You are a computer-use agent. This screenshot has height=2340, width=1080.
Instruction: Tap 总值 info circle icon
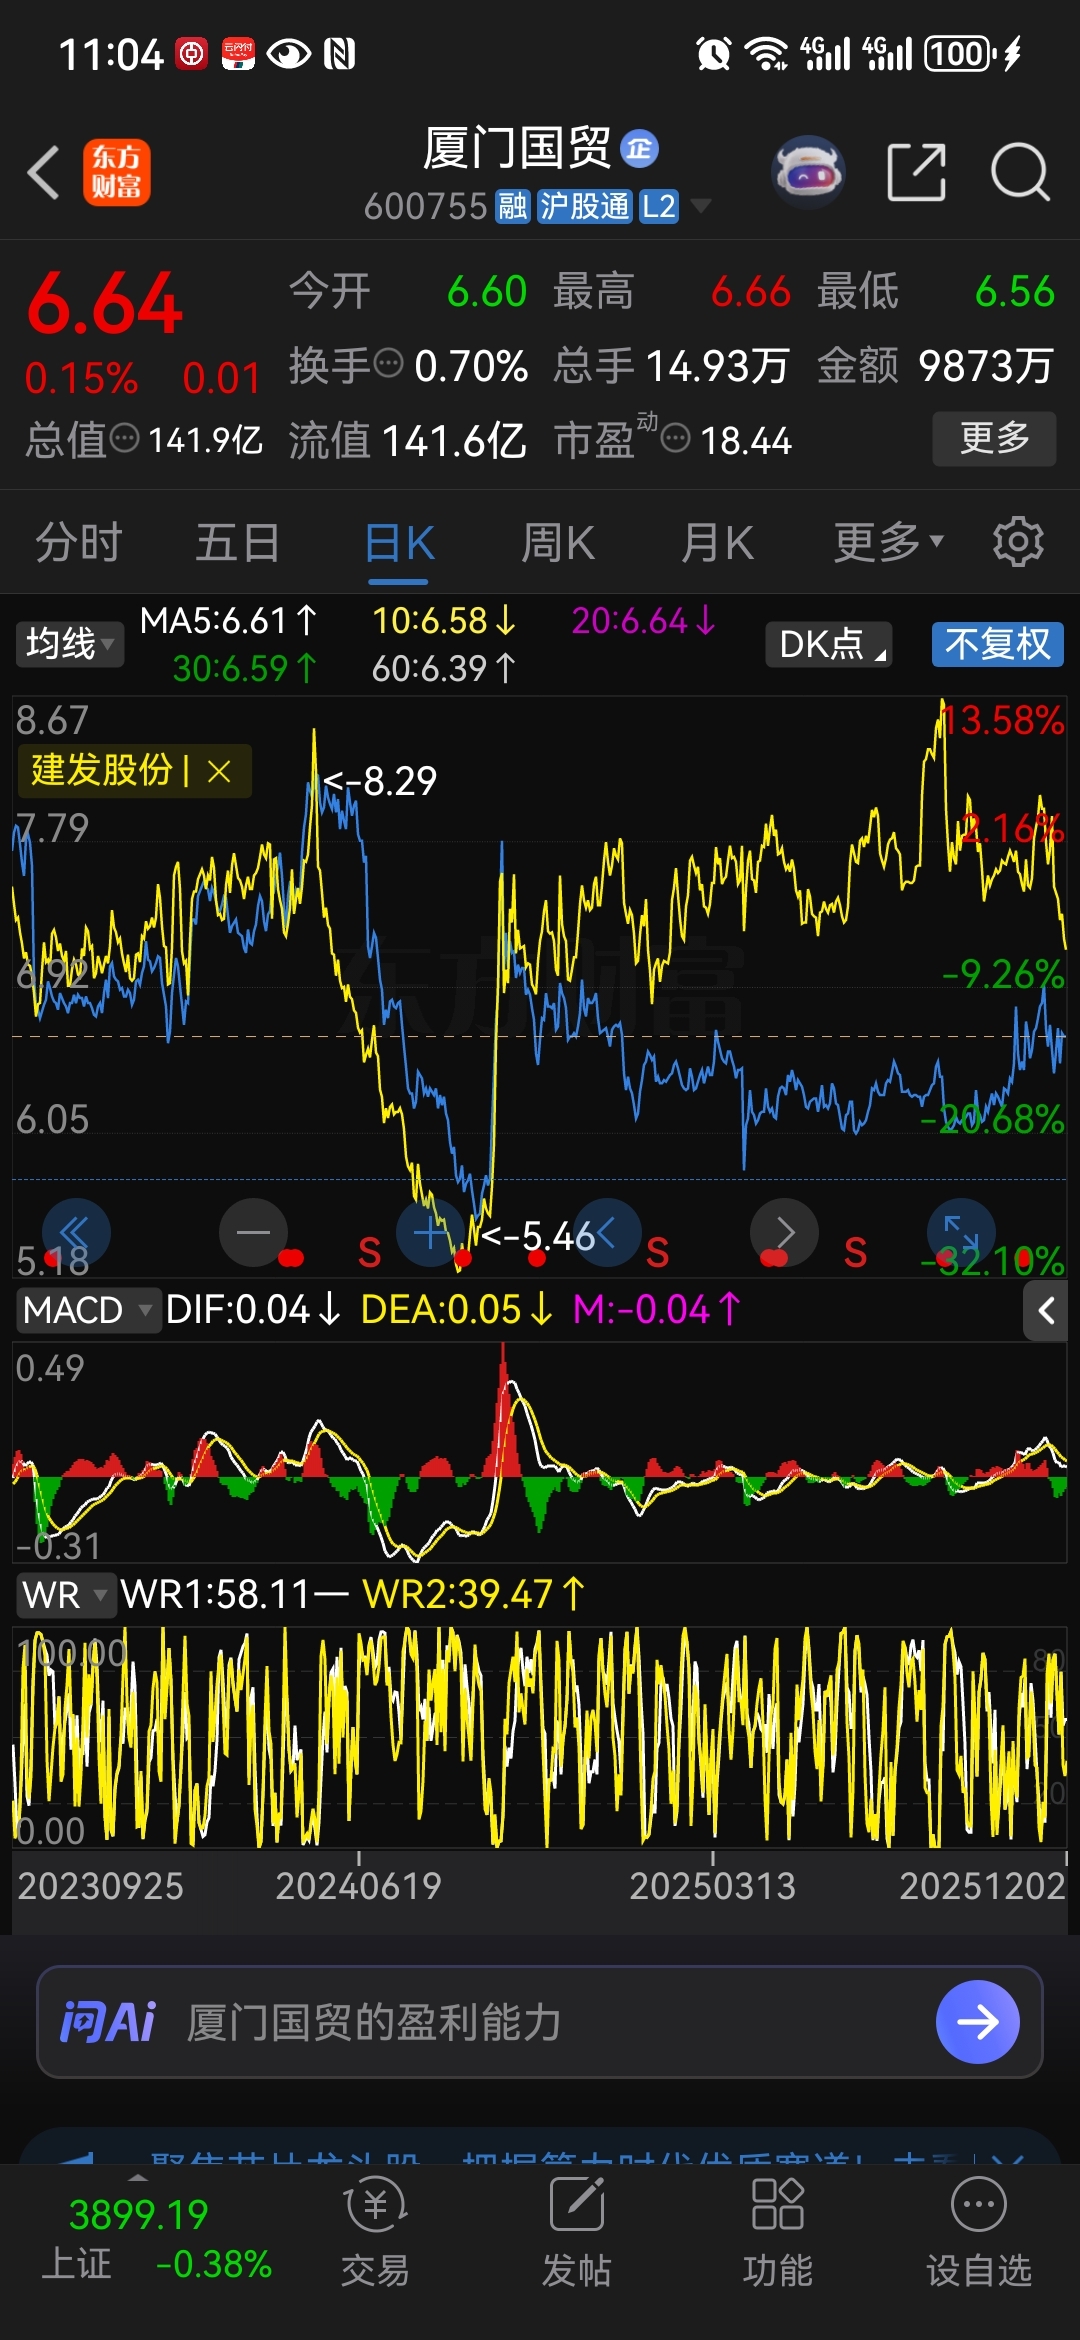(124, 438)
